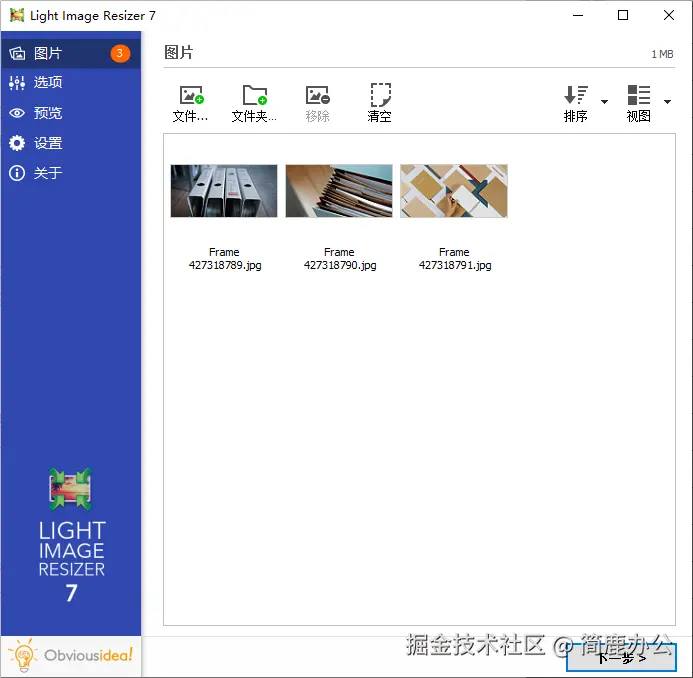Click the app icon in the title bar
The image size is (693, 678).
click(x=17, y=15)
